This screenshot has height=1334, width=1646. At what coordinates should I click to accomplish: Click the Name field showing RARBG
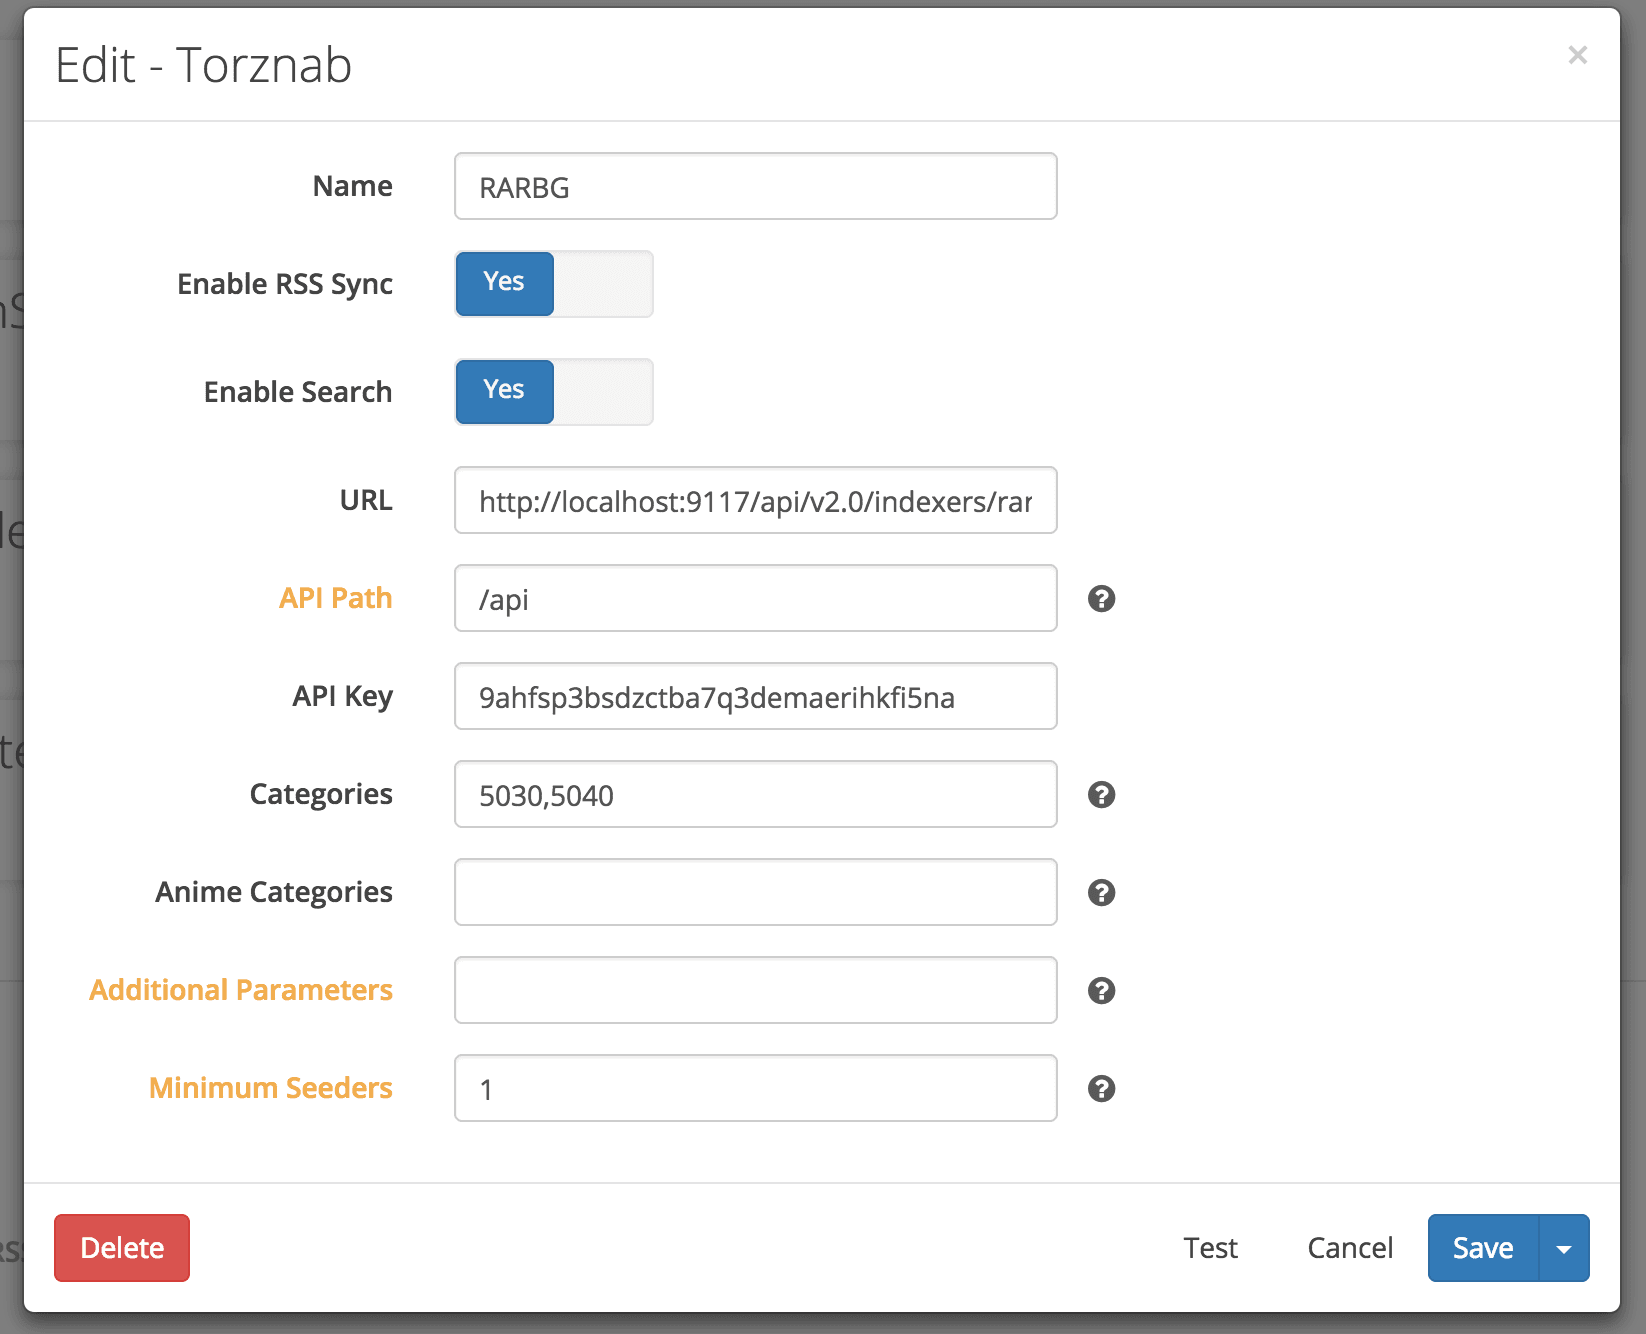[x=754, y=186]
